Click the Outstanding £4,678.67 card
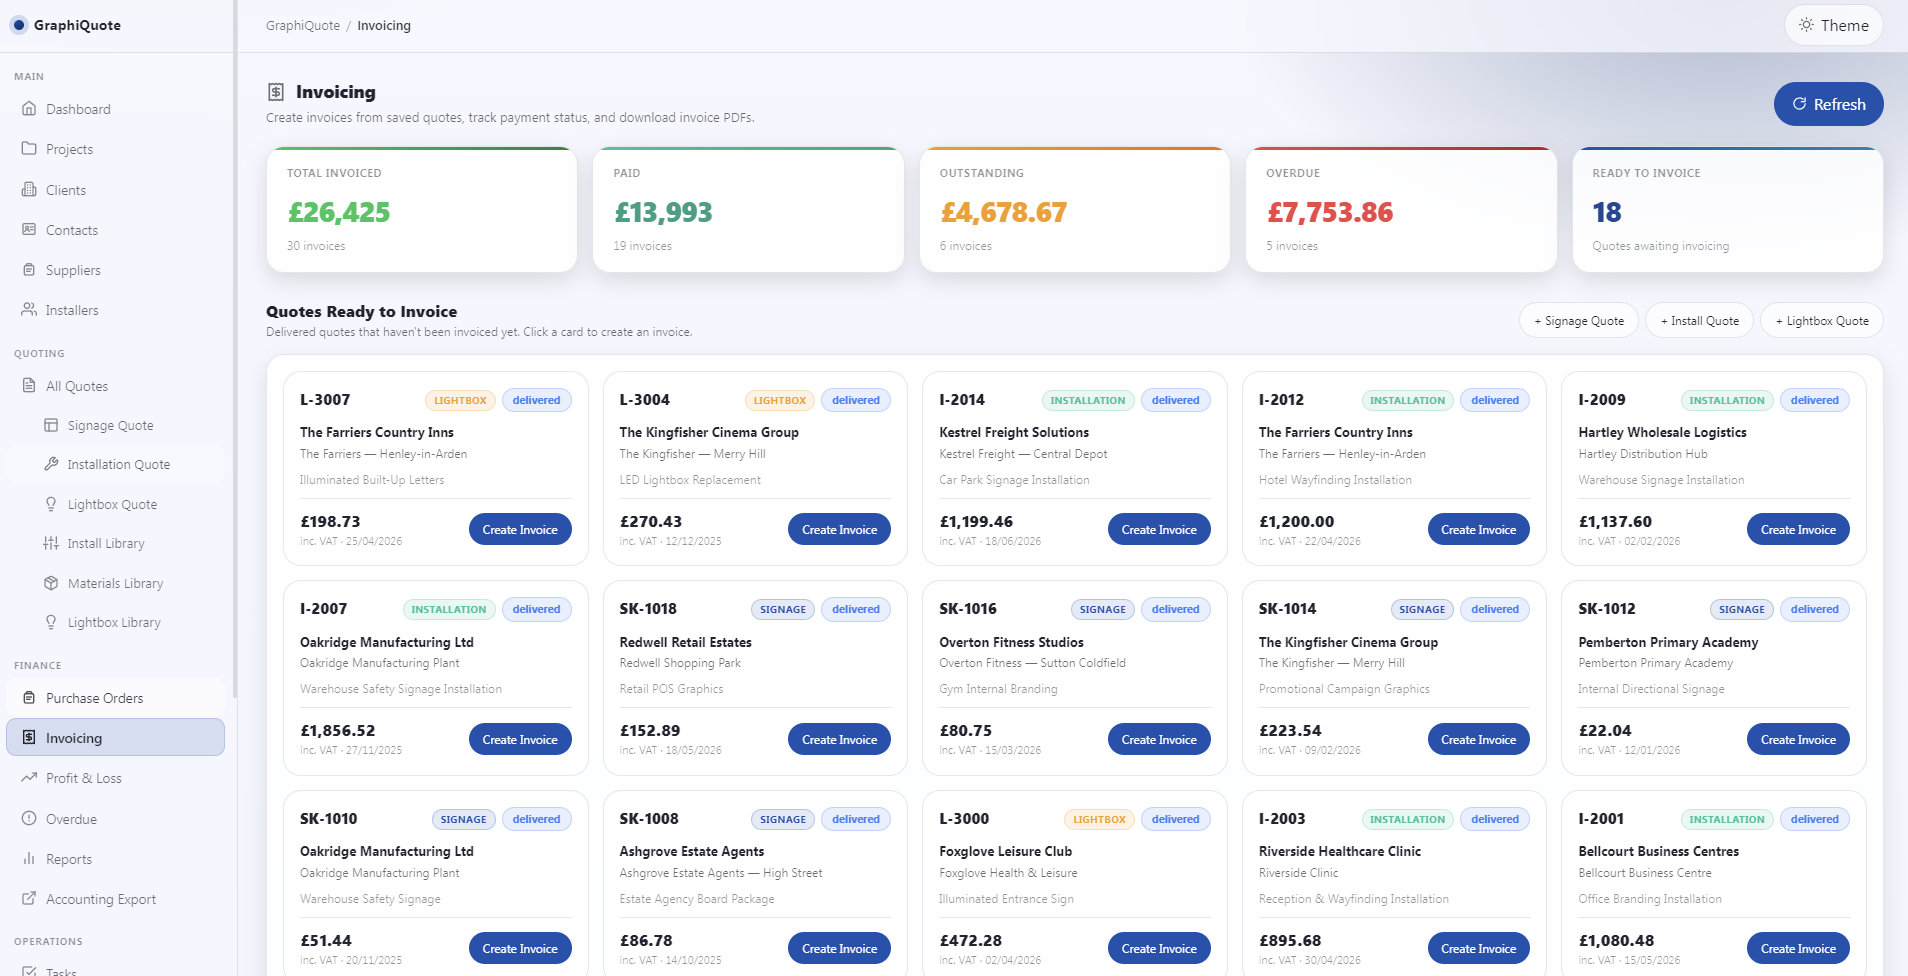This screenshot has height=976, width=1908. pos(1075,210)
